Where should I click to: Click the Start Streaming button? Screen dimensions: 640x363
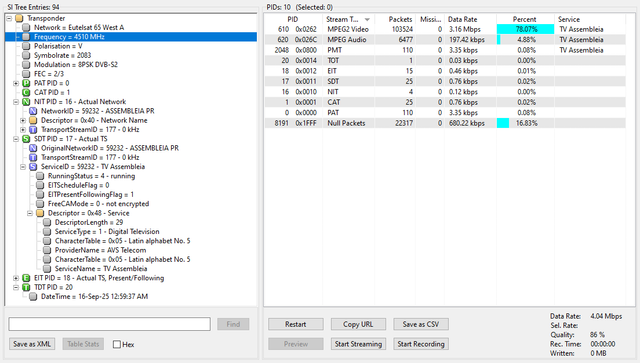pyautogui.click(x=358, y=344)
